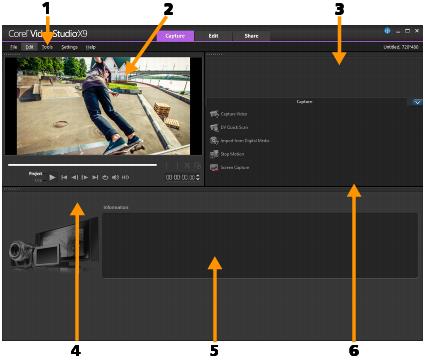Toggle the Repeat playback button
The height and width of the screenshot is (361, 425).
pos(105,177)
